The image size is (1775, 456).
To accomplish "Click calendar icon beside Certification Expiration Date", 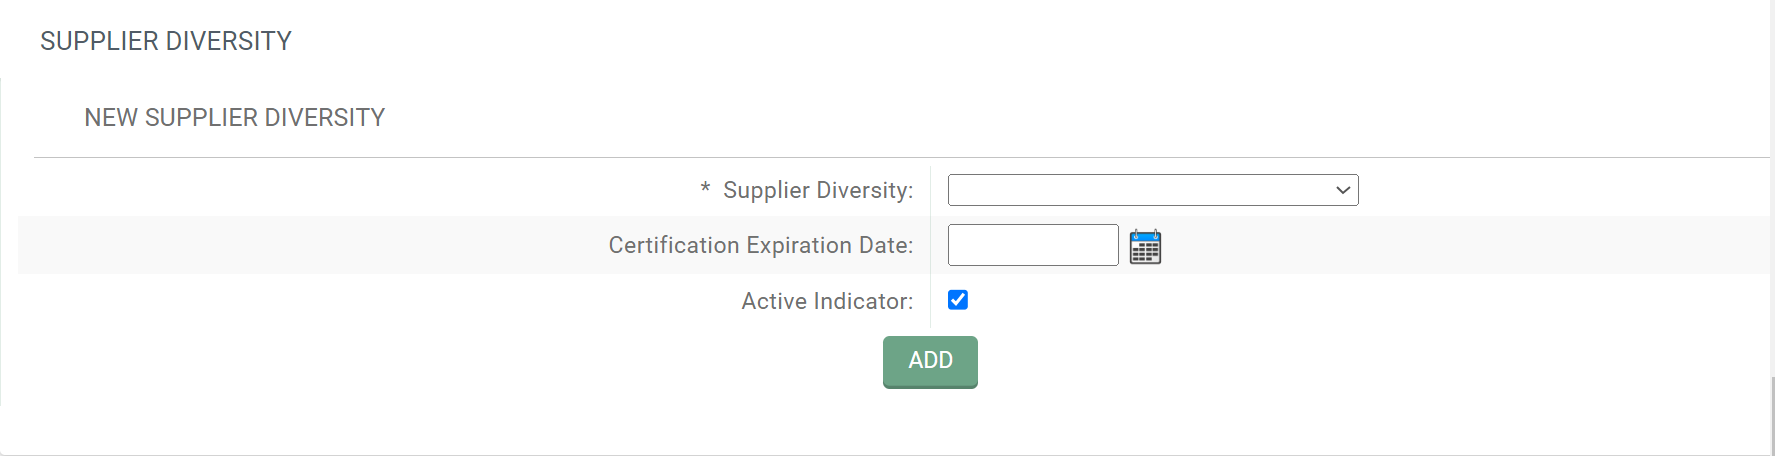I will coord(1145,246).
